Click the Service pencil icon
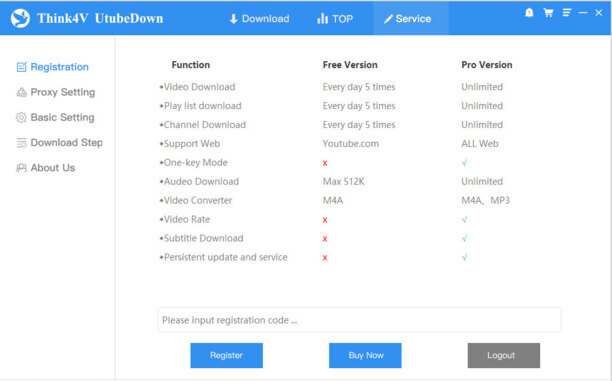The image size is (612, 381). (388, 19)
